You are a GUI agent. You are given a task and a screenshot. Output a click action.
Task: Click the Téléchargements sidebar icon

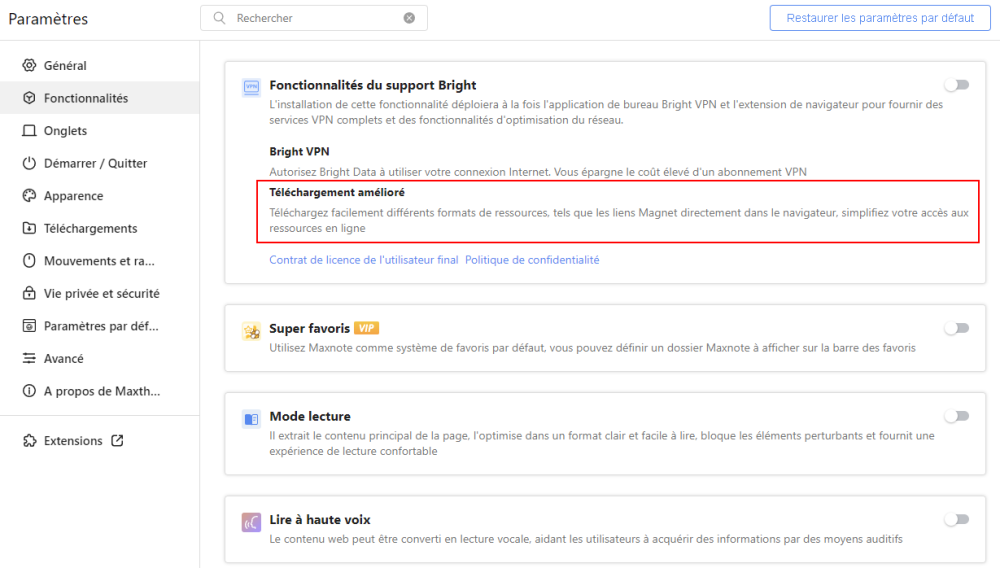click(29, 229)
